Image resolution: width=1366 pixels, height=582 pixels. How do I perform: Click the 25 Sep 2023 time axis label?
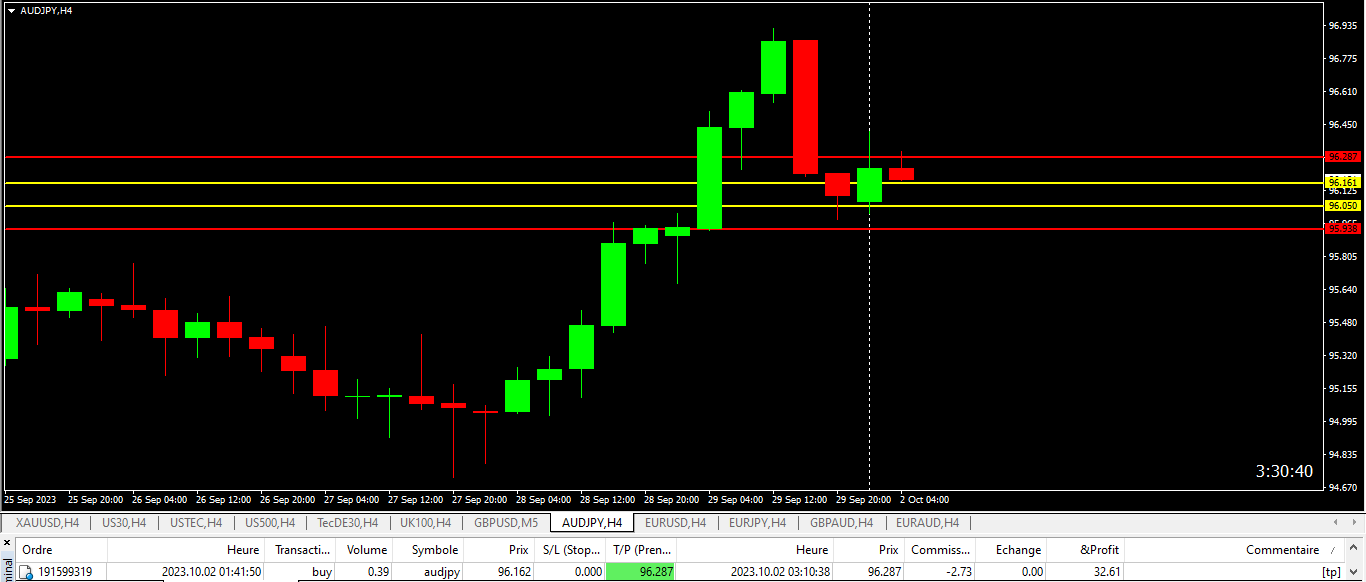(30, 499)
